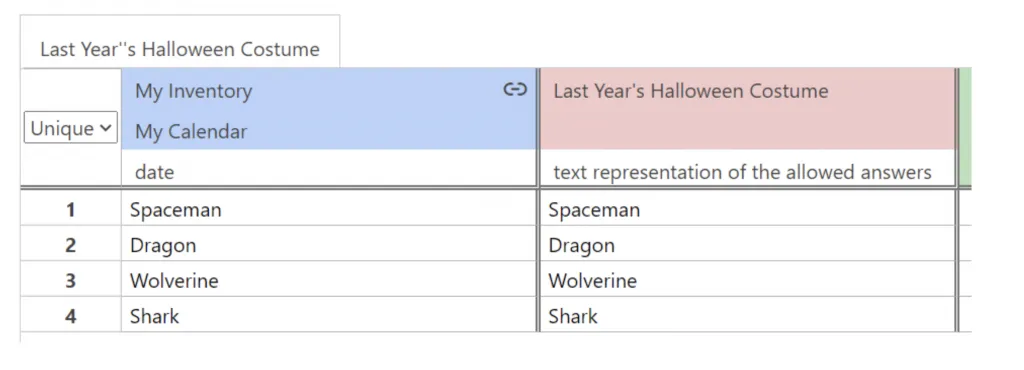Select row number 2
1024x370 pixels.
(x=71, y=245)
